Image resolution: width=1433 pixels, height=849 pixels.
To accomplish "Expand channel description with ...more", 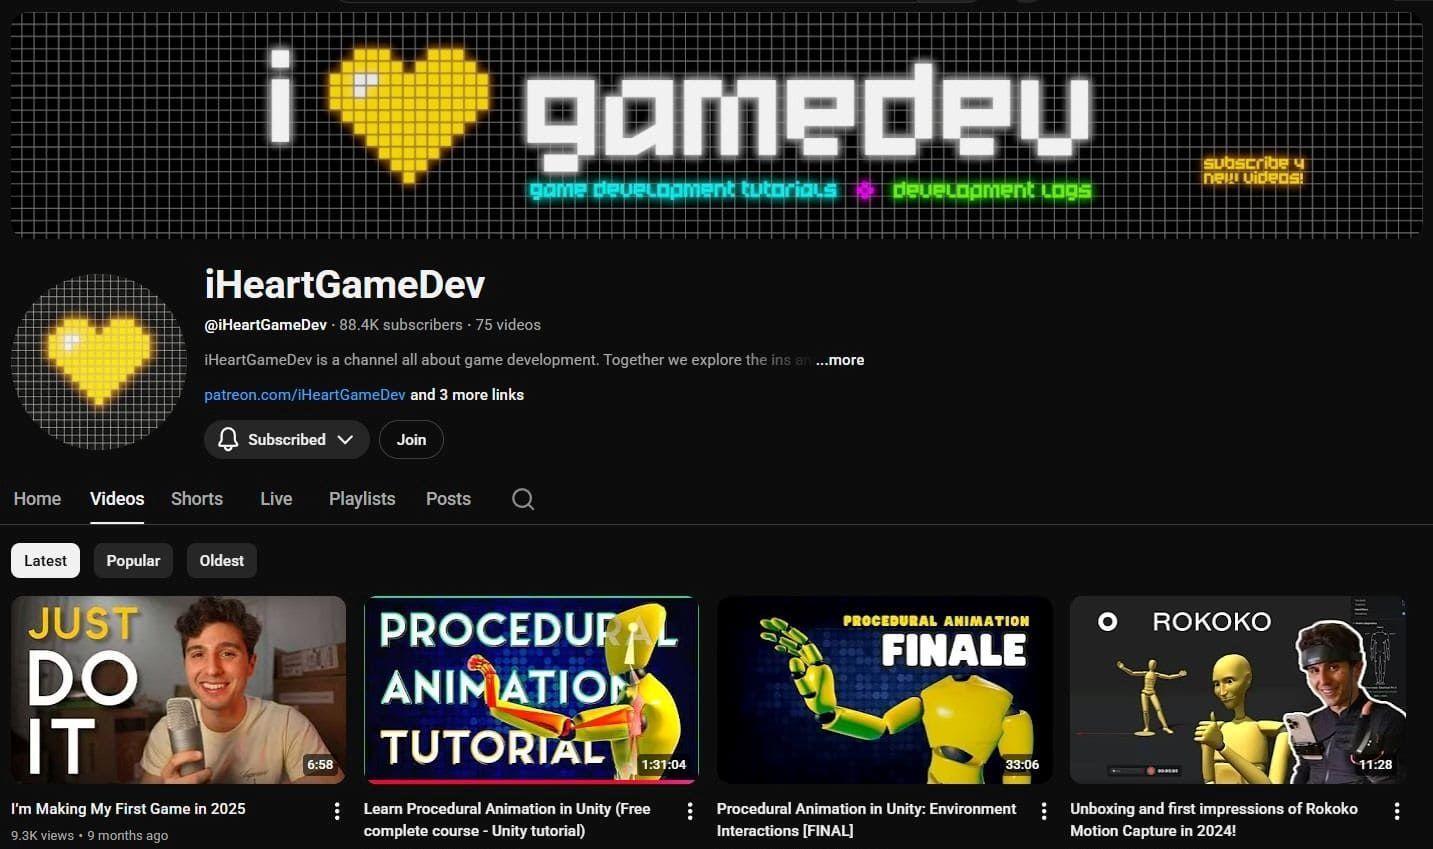I will (839, 360).
